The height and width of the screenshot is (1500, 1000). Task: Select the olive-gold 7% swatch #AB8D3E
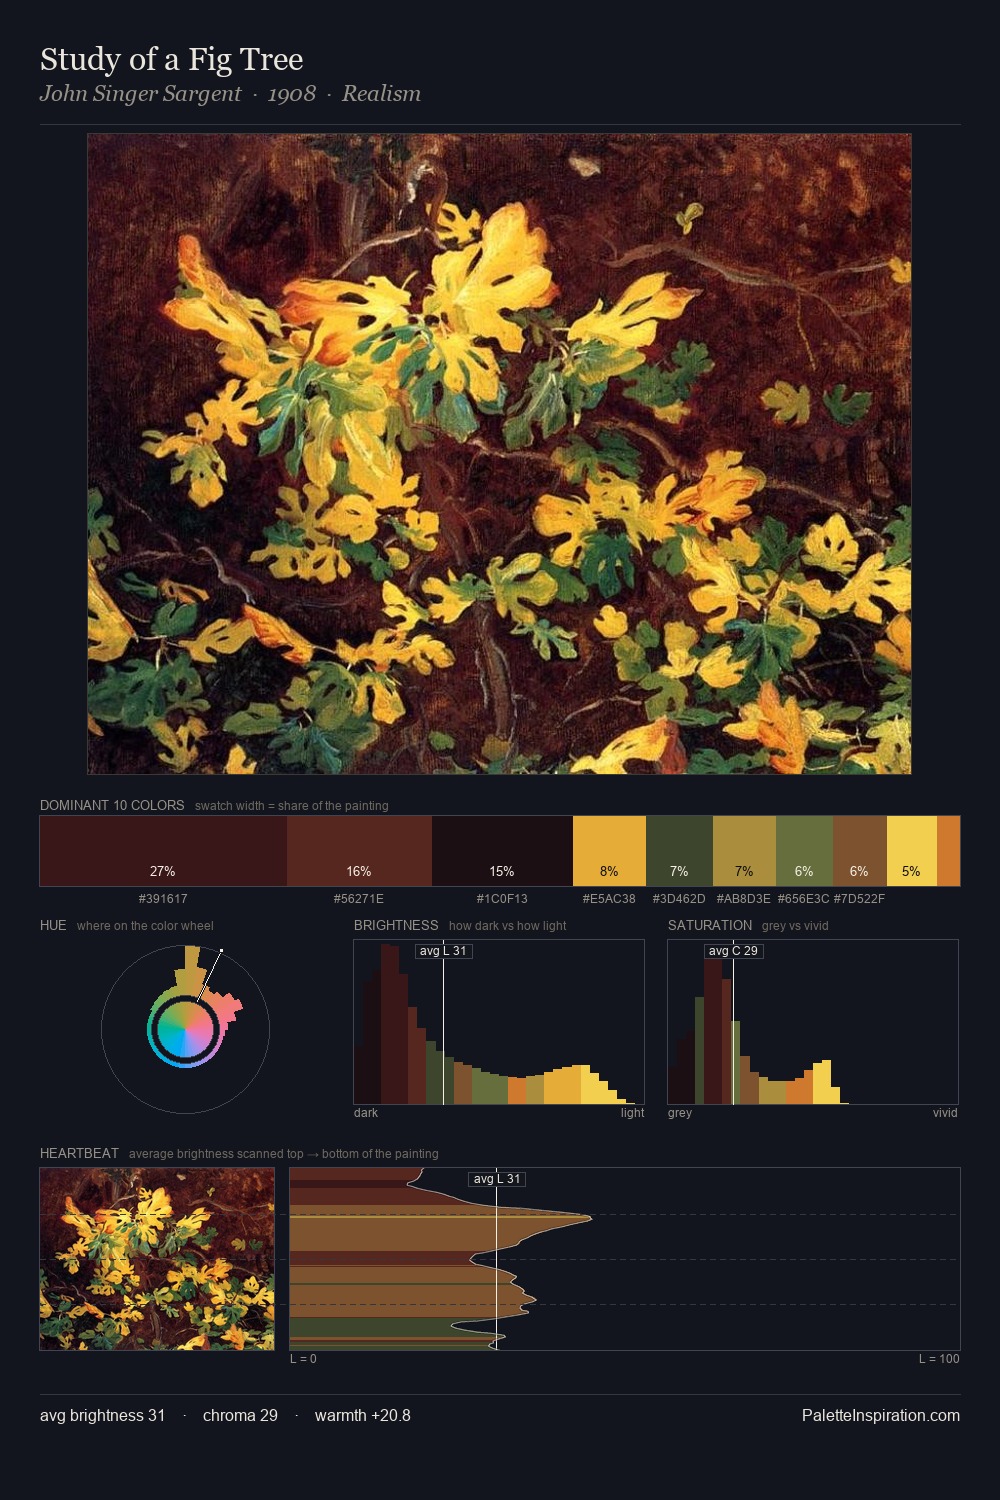coord(744,851)
